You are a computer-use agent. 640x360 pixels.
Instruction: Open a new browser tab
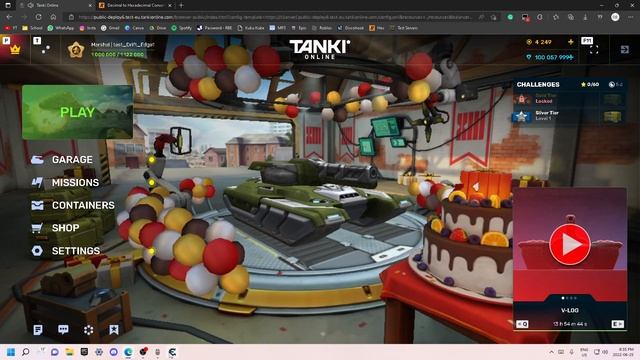[181, 5]
